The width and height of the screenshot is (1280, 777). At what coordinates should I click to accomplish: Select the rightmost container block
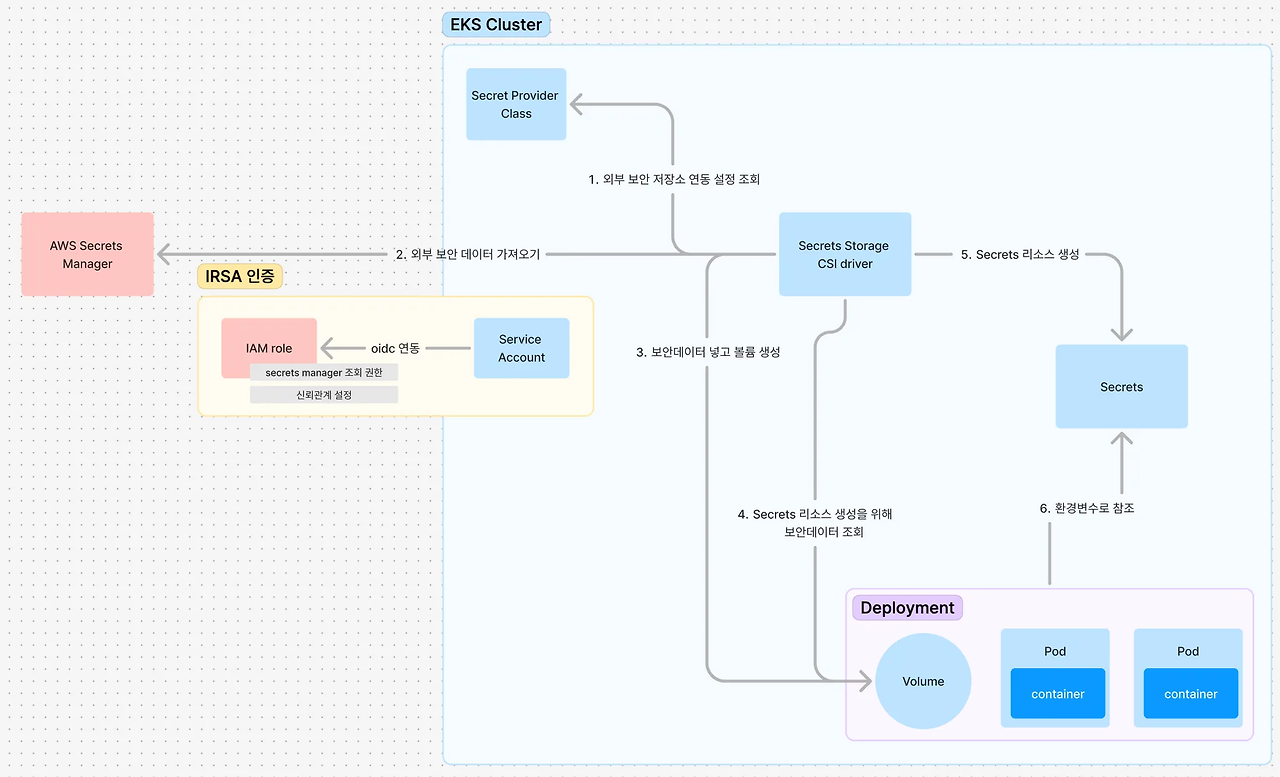pos(1190,693)
